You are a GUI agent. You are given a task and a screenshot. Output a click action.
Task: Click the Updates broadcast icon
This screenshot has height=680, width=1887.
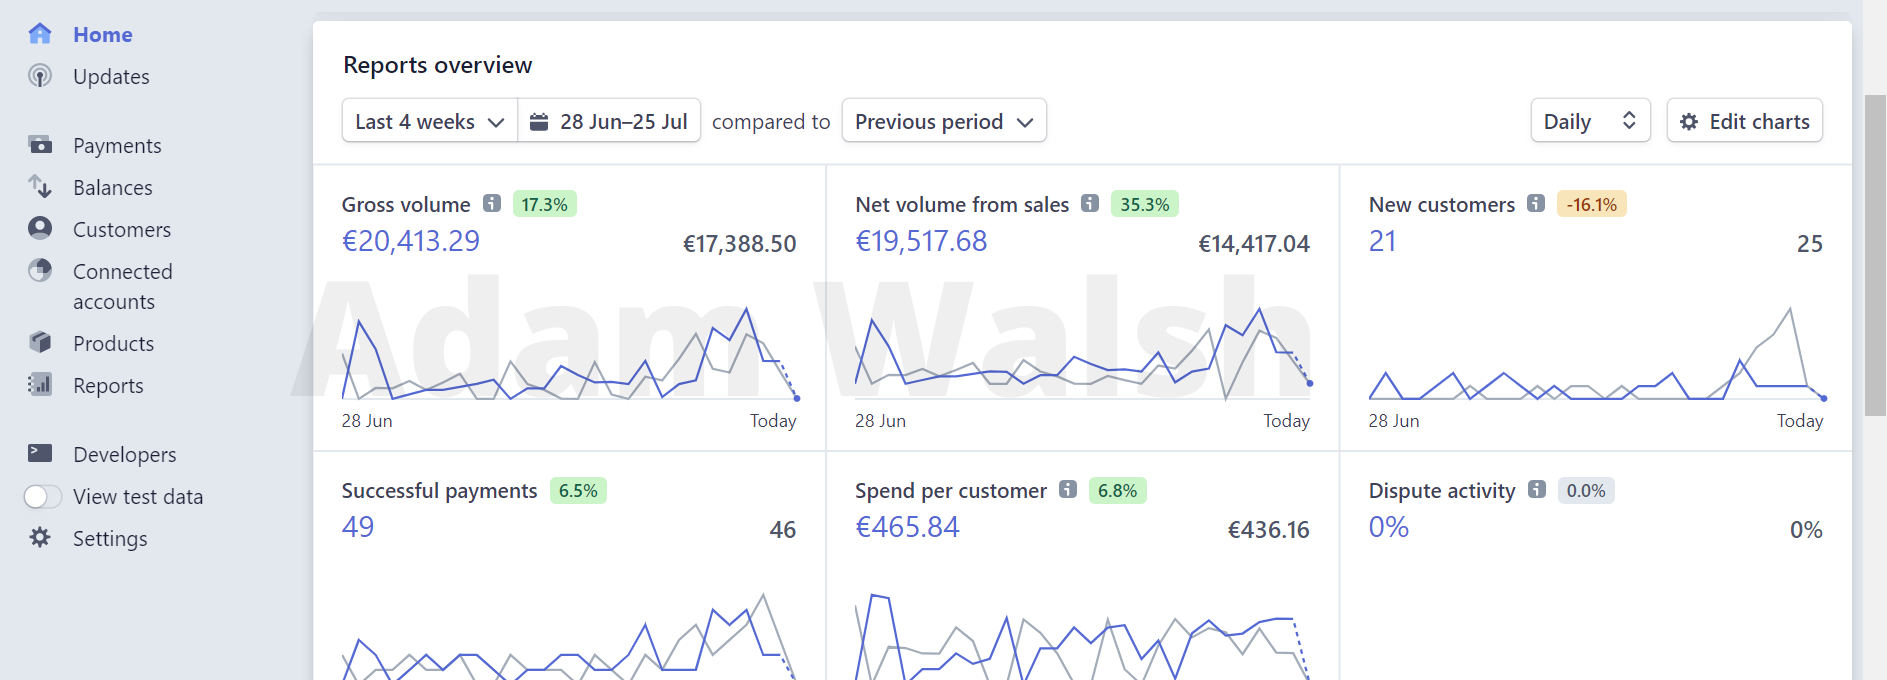[40, 76]
